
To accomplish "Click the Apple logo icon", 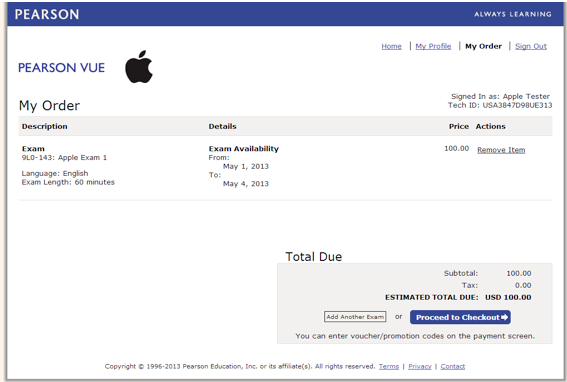I will [x=139, y=67].
